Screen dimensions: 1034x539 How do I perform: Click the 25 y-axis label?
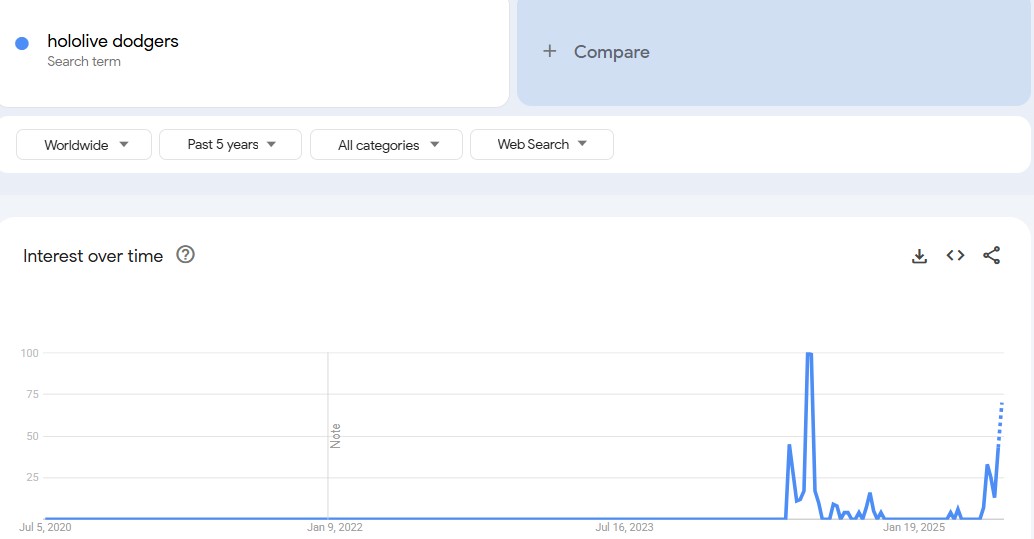coord(32,477)
